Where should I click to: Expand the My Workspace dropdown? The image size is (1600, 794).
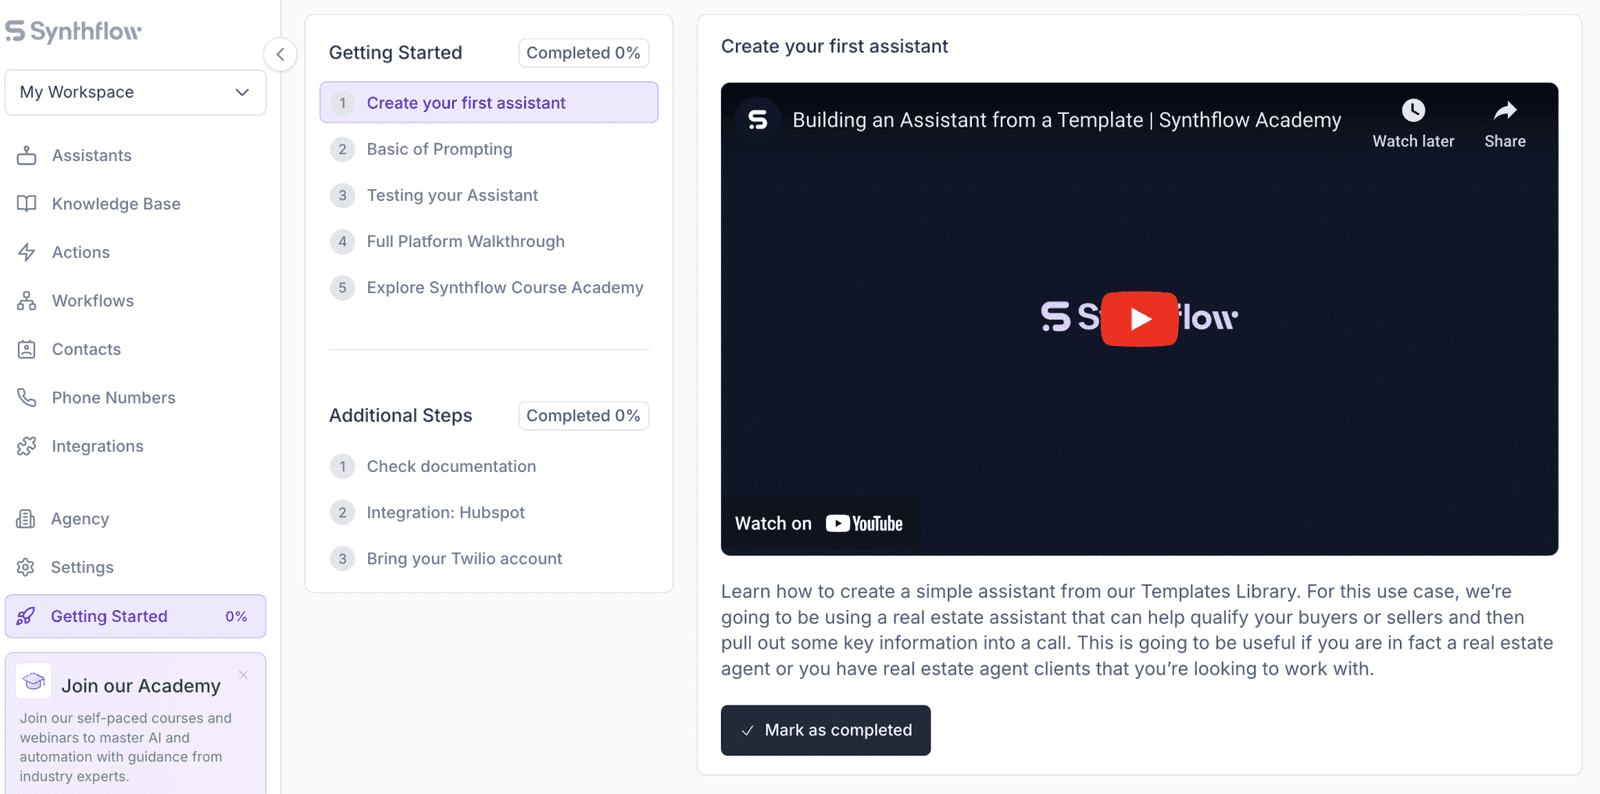(x=135, y=92)
